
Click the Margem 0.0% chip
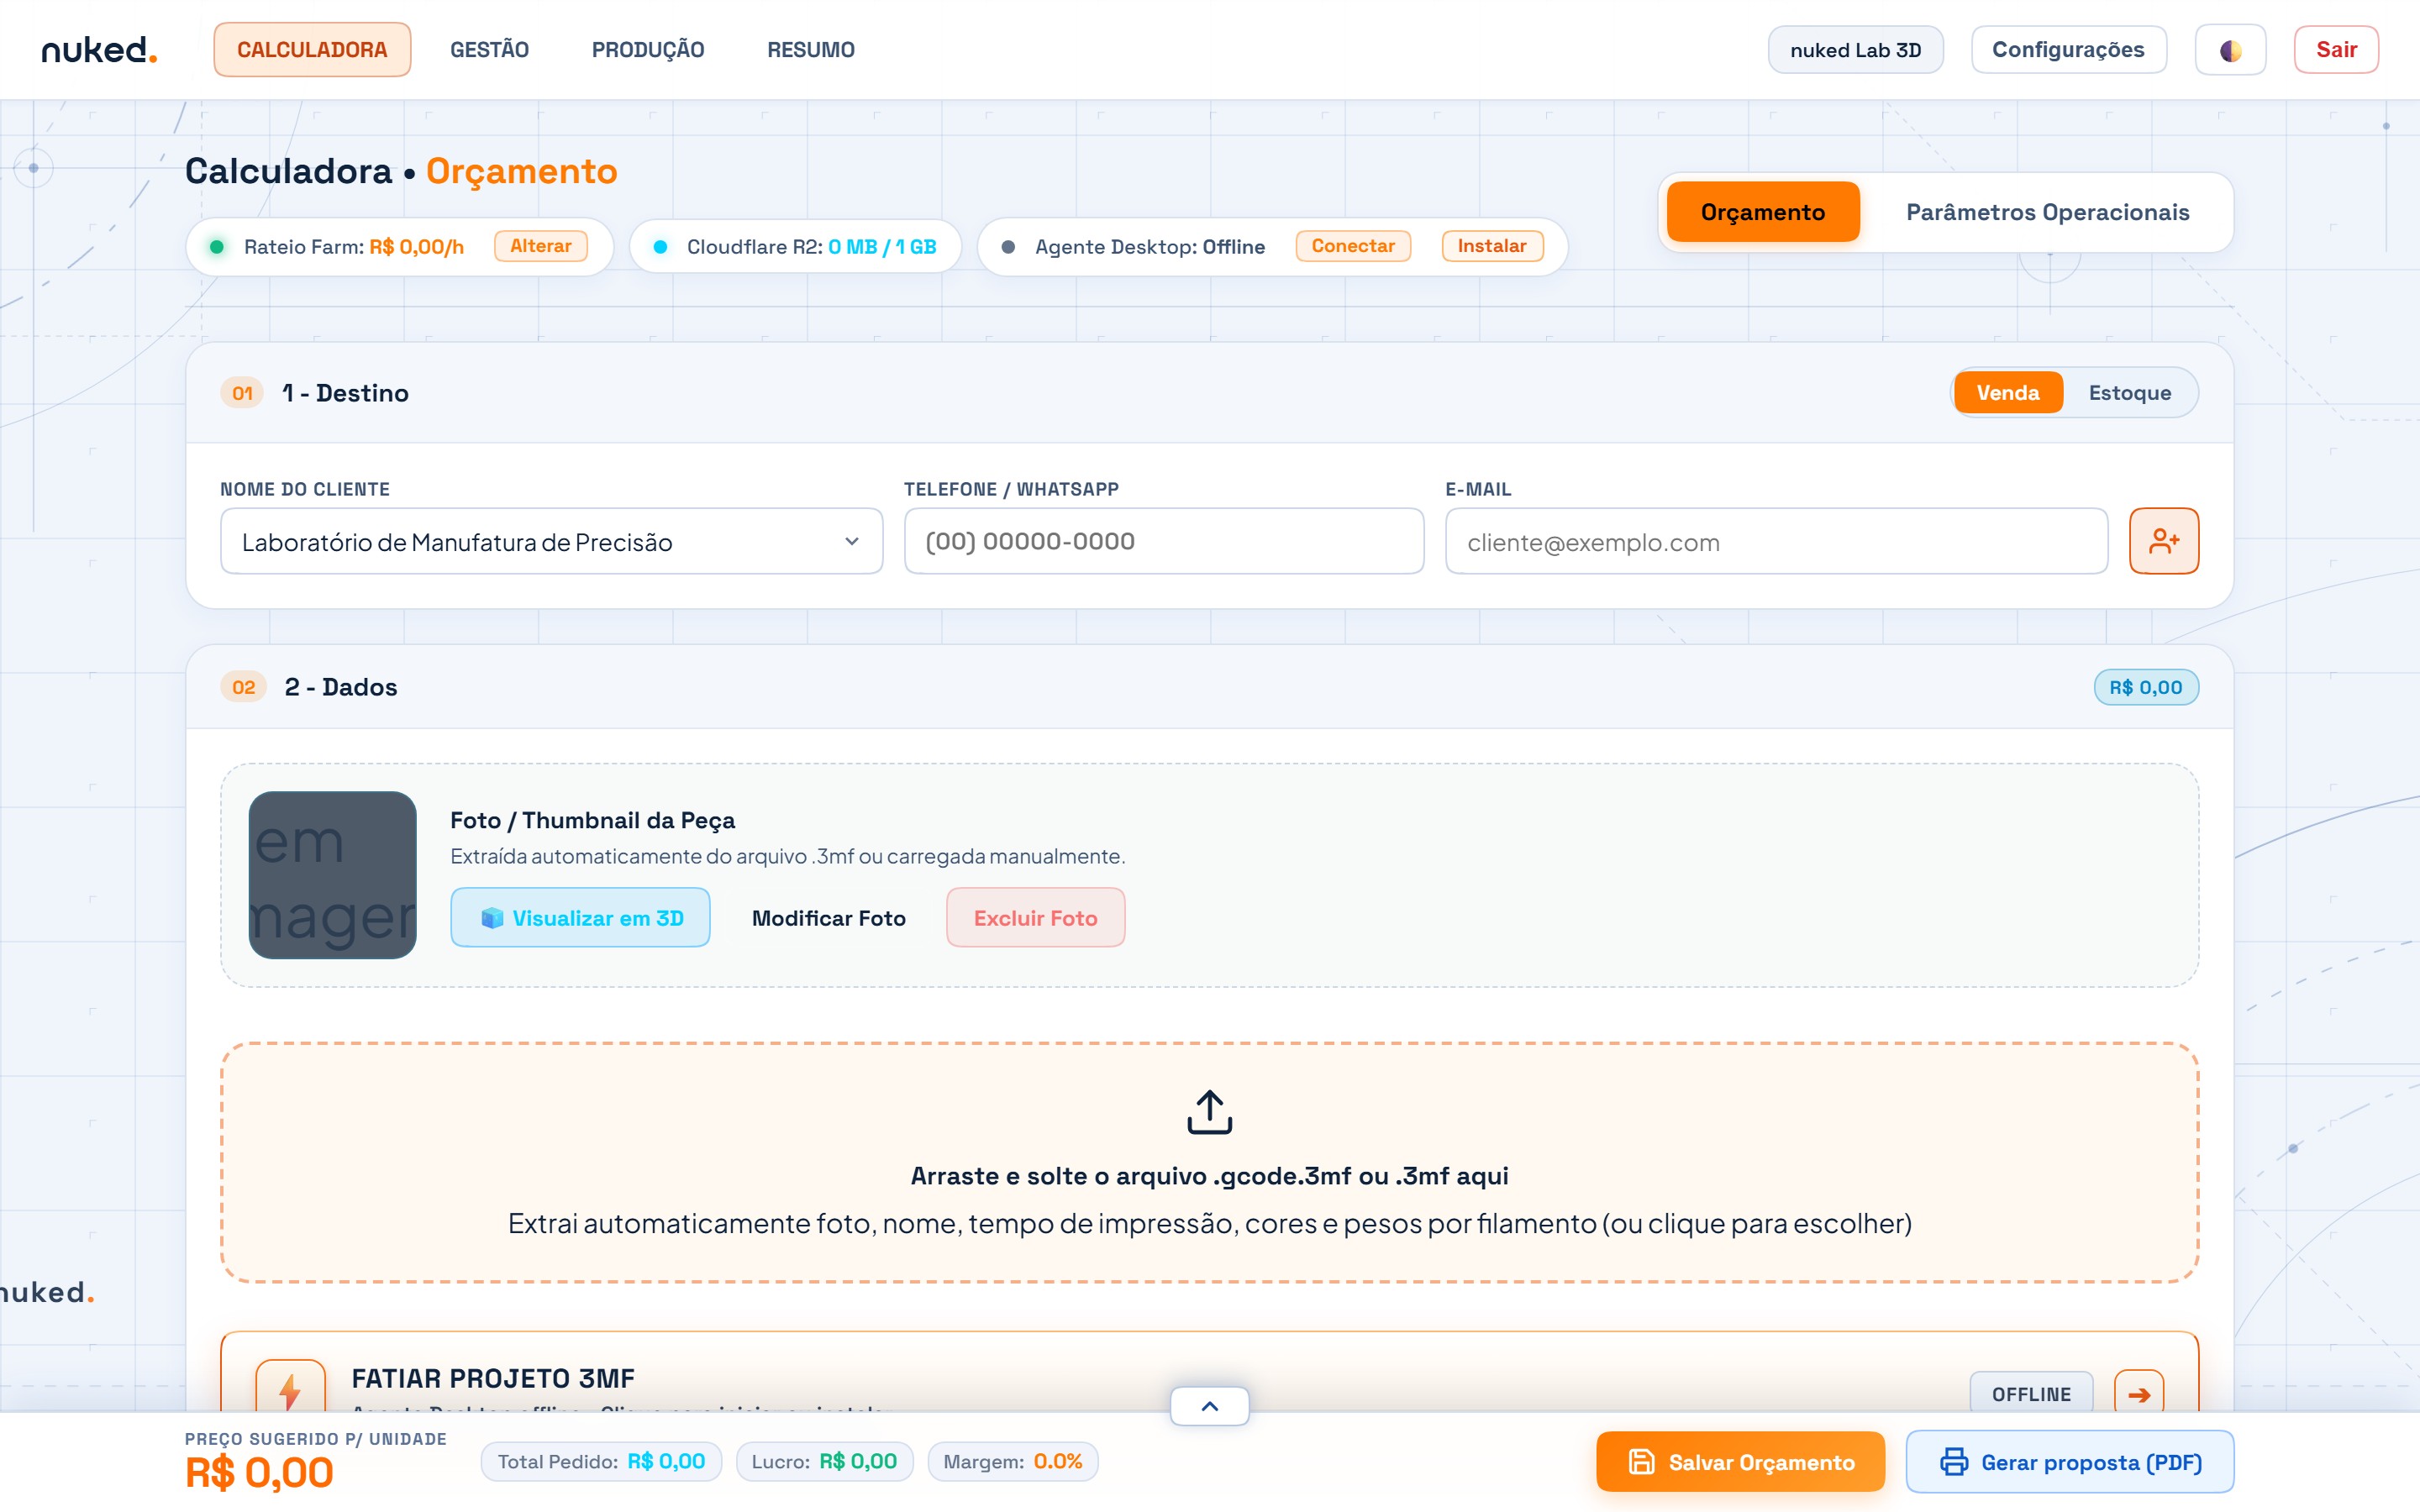click(1012, 1462)
